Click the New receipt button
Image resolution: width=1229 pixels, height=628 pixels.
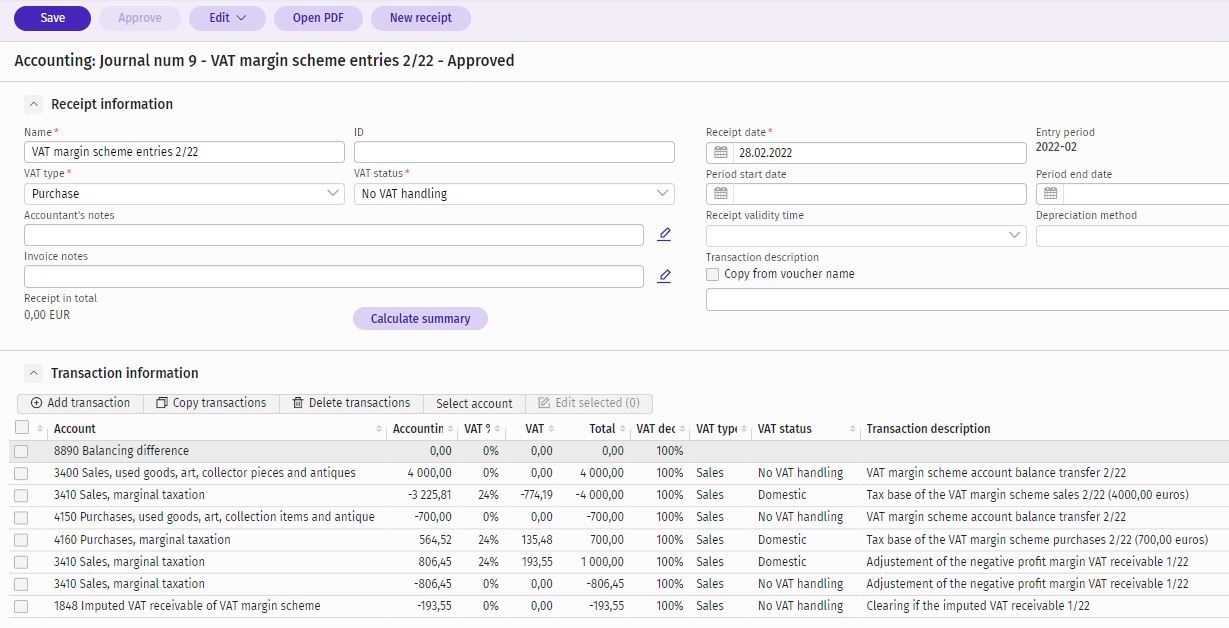coord(421,18)
